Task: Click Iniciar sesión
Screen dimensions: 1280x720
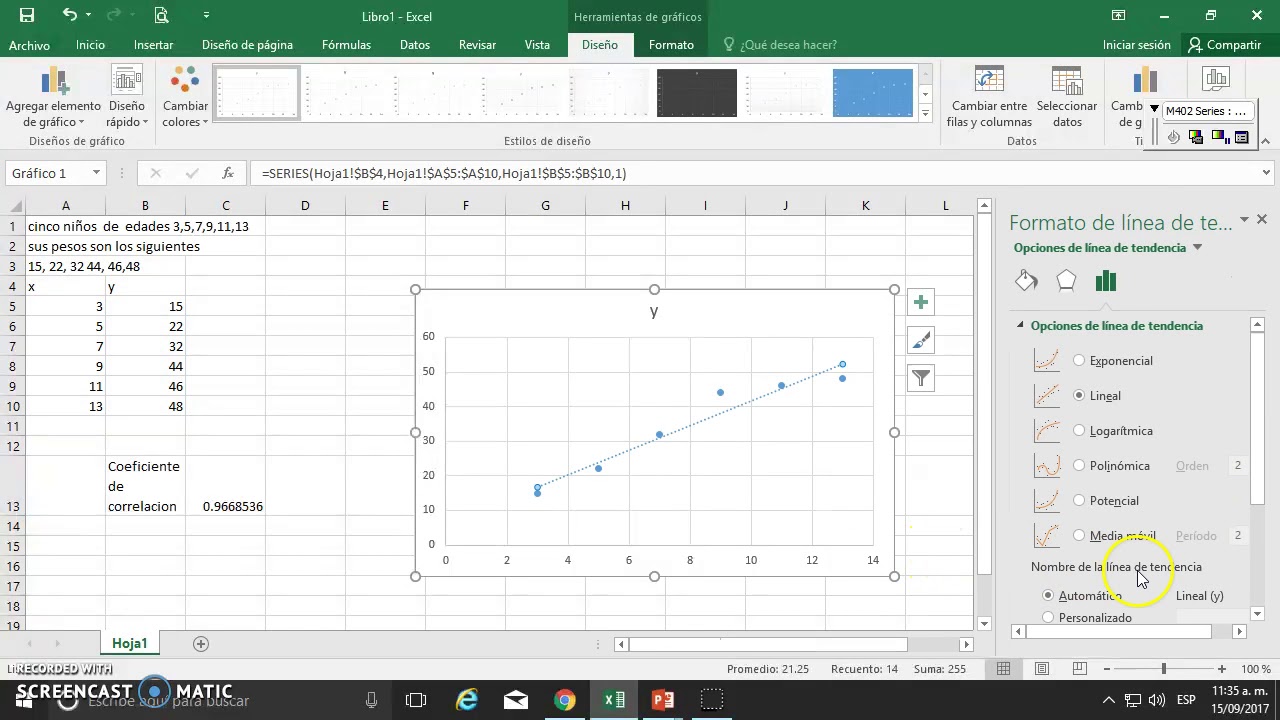Action: [1136, 45]
